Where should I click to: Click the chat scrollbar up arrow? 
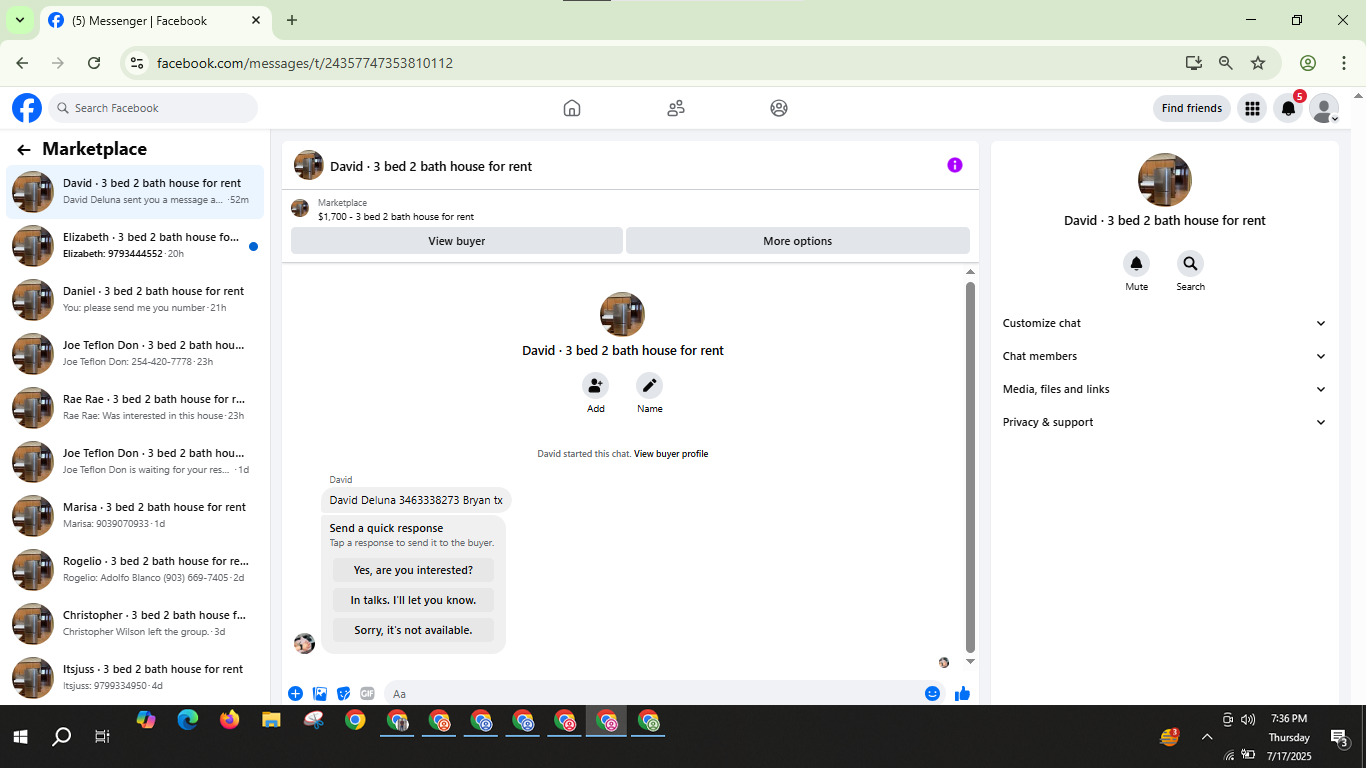[x=970, y=272]
